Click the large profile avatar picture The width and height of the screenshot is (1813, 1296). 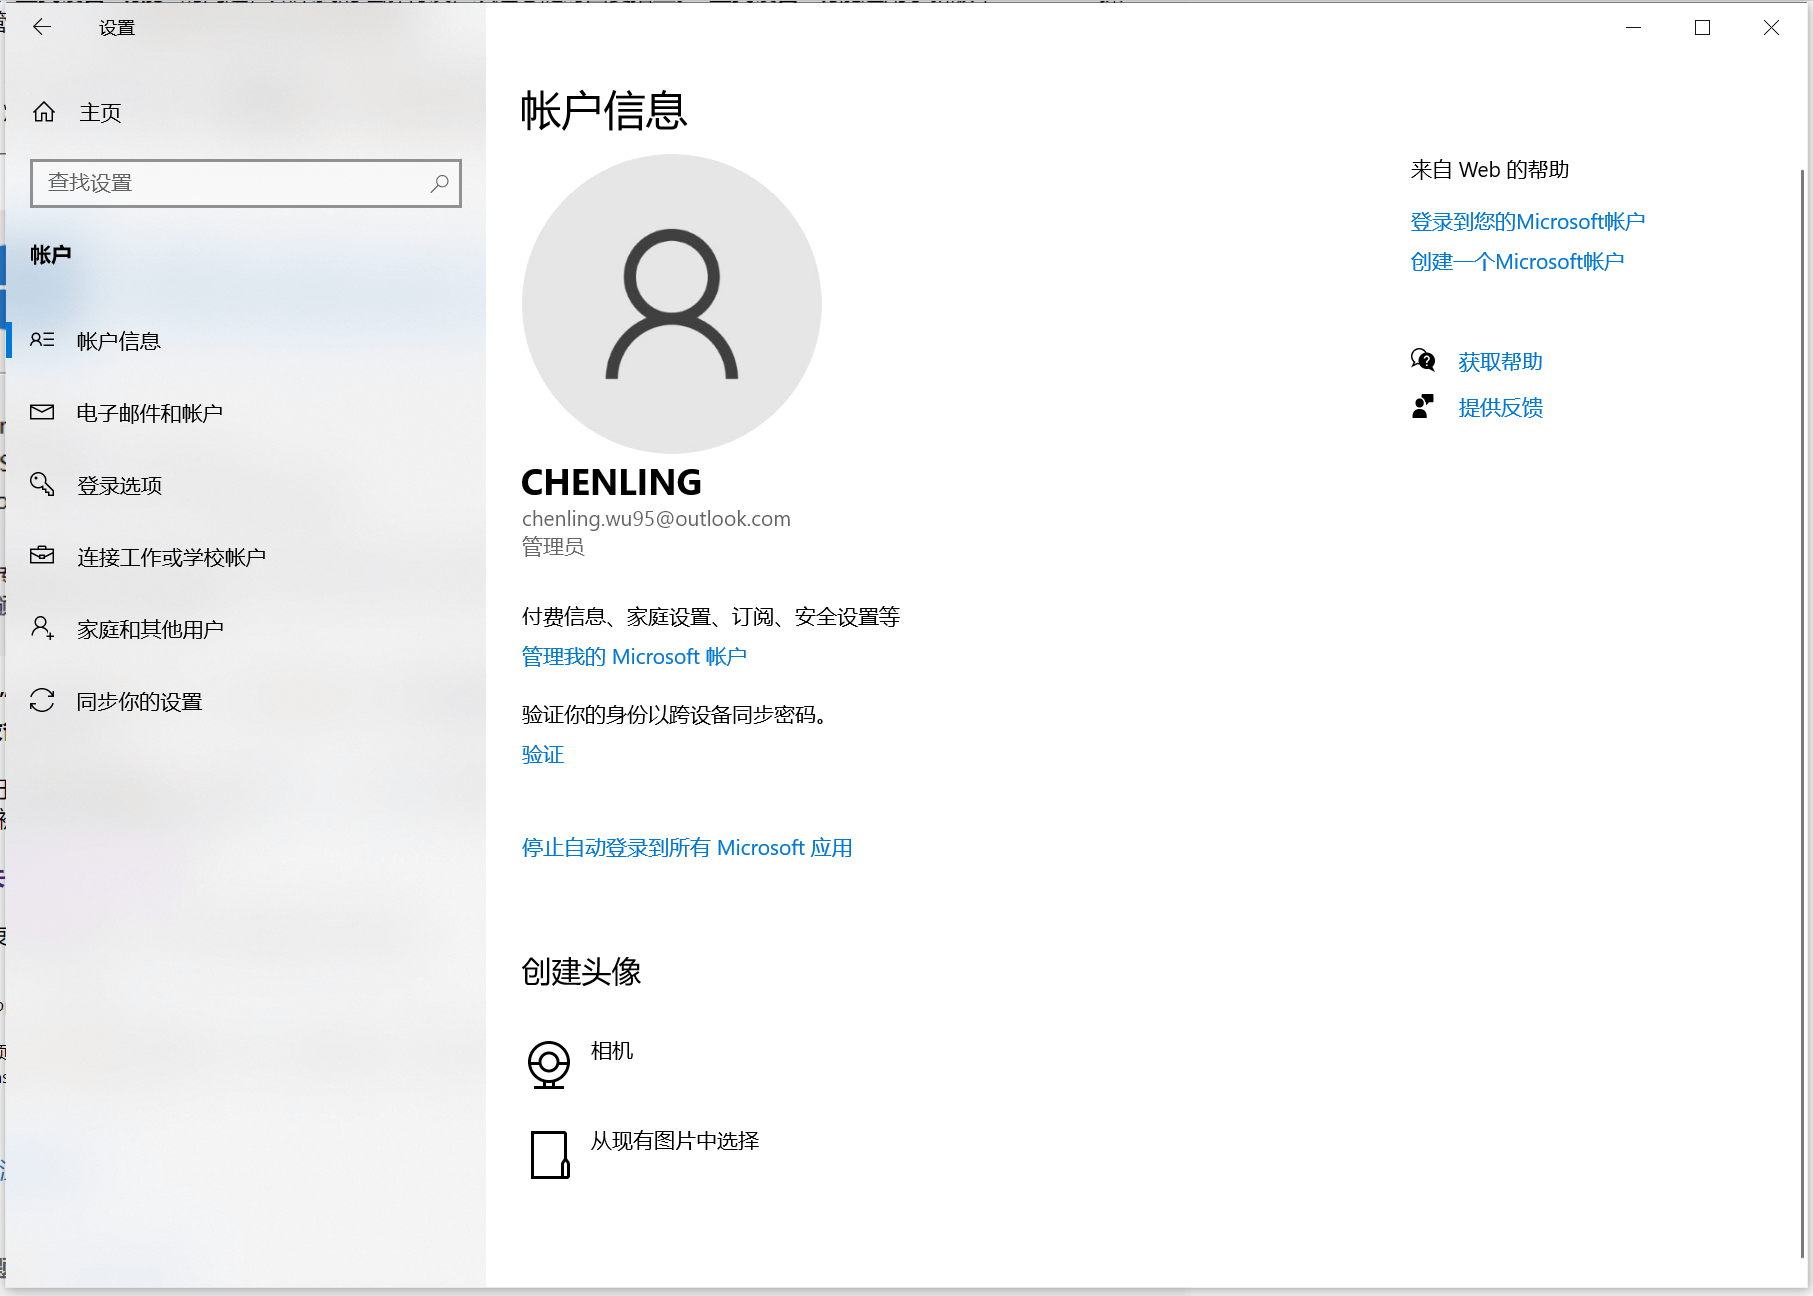click(672, 304)
